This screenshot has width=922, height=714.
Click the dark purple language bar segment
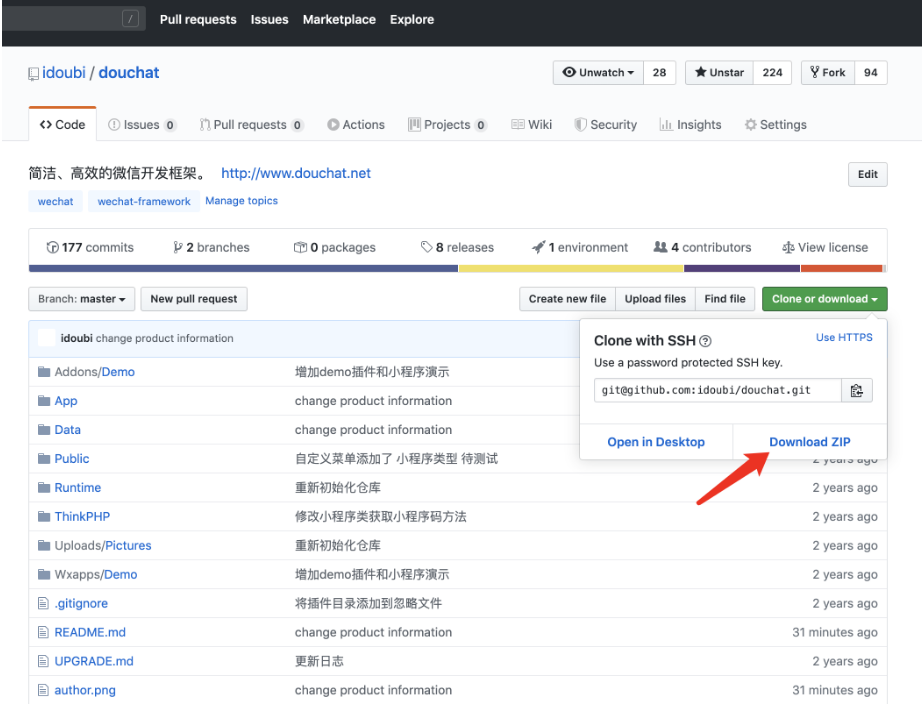(x=741, y=268)
